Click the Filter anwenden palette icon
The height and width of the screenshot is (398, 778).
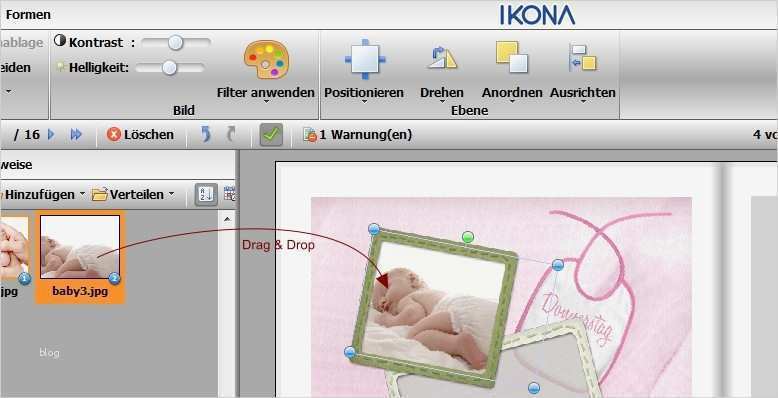coord(266,60)
